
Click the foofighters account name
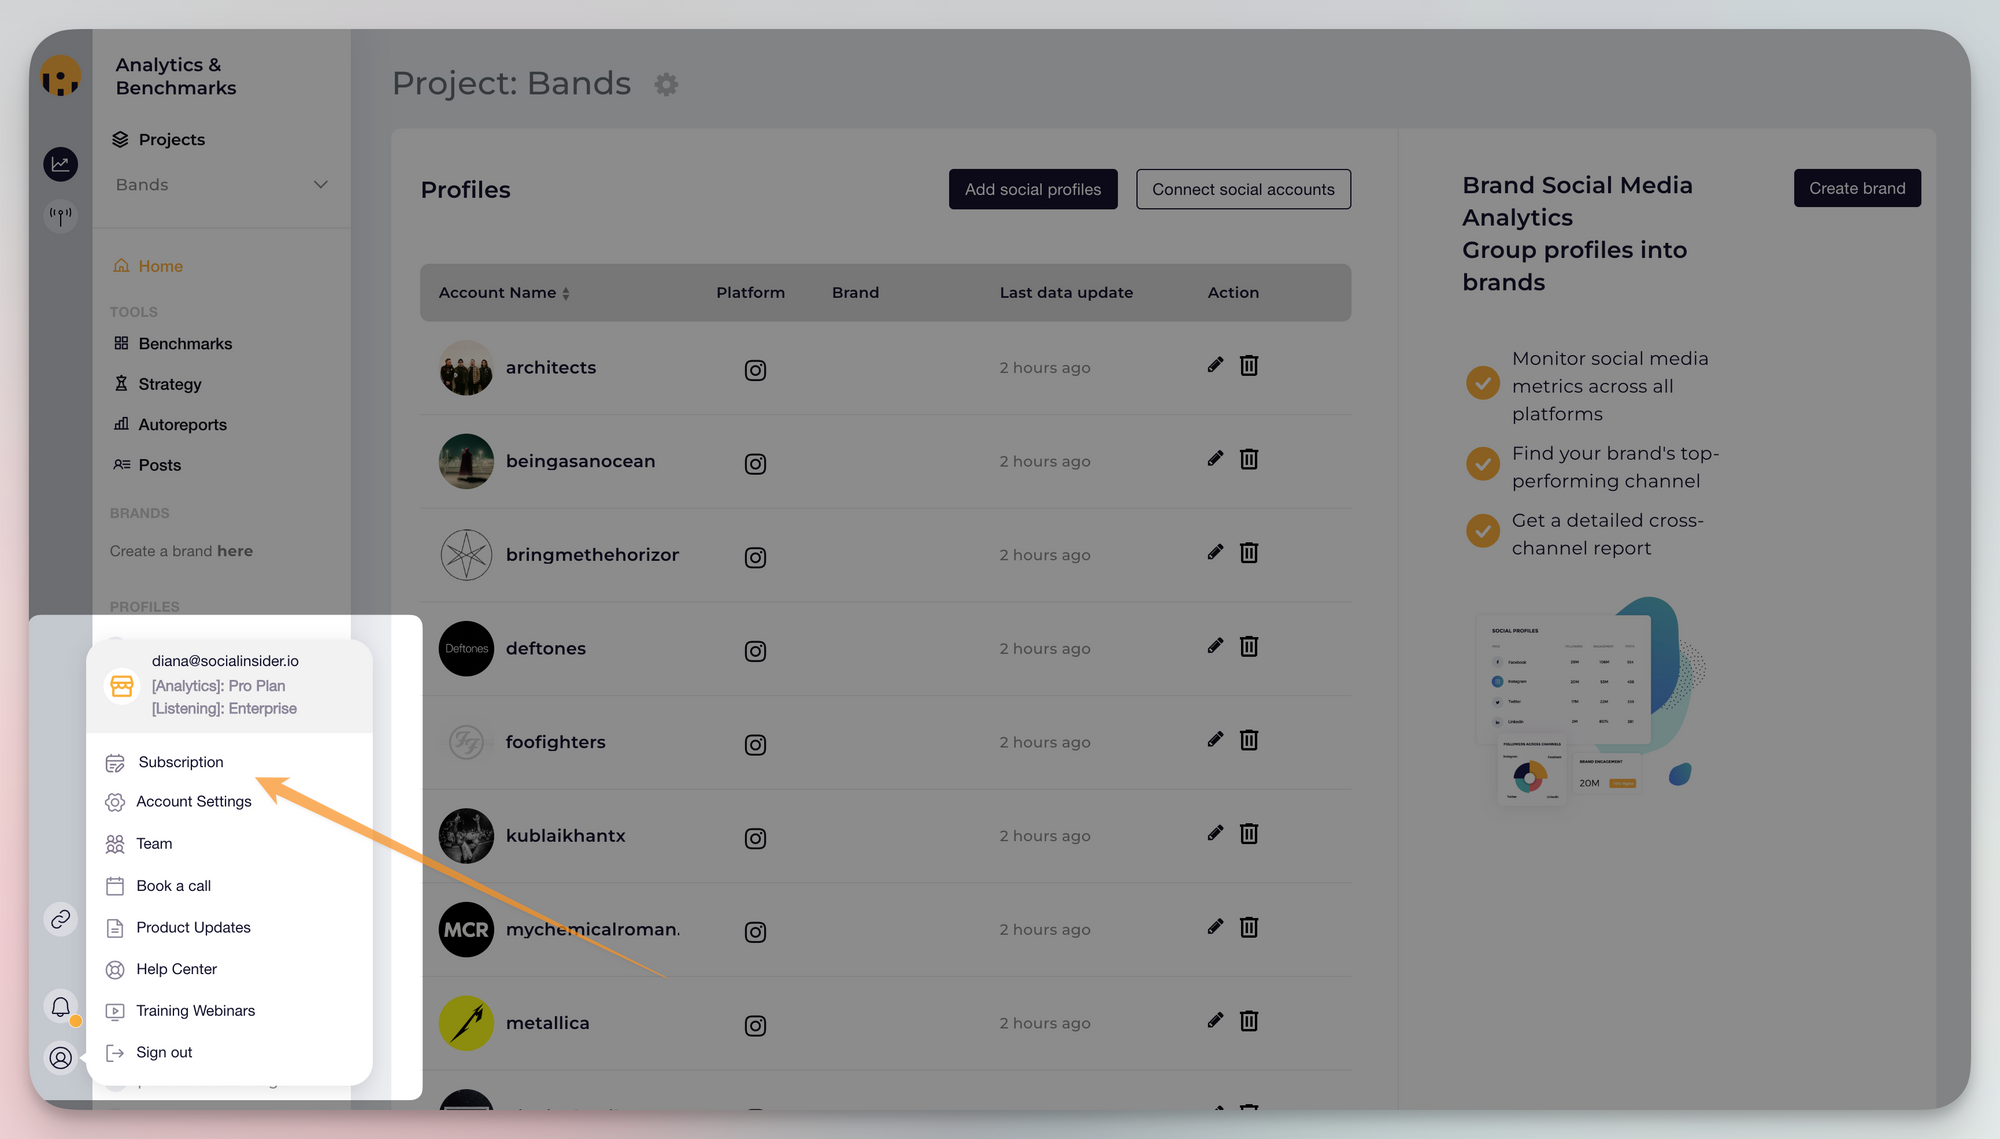(556, 742)
